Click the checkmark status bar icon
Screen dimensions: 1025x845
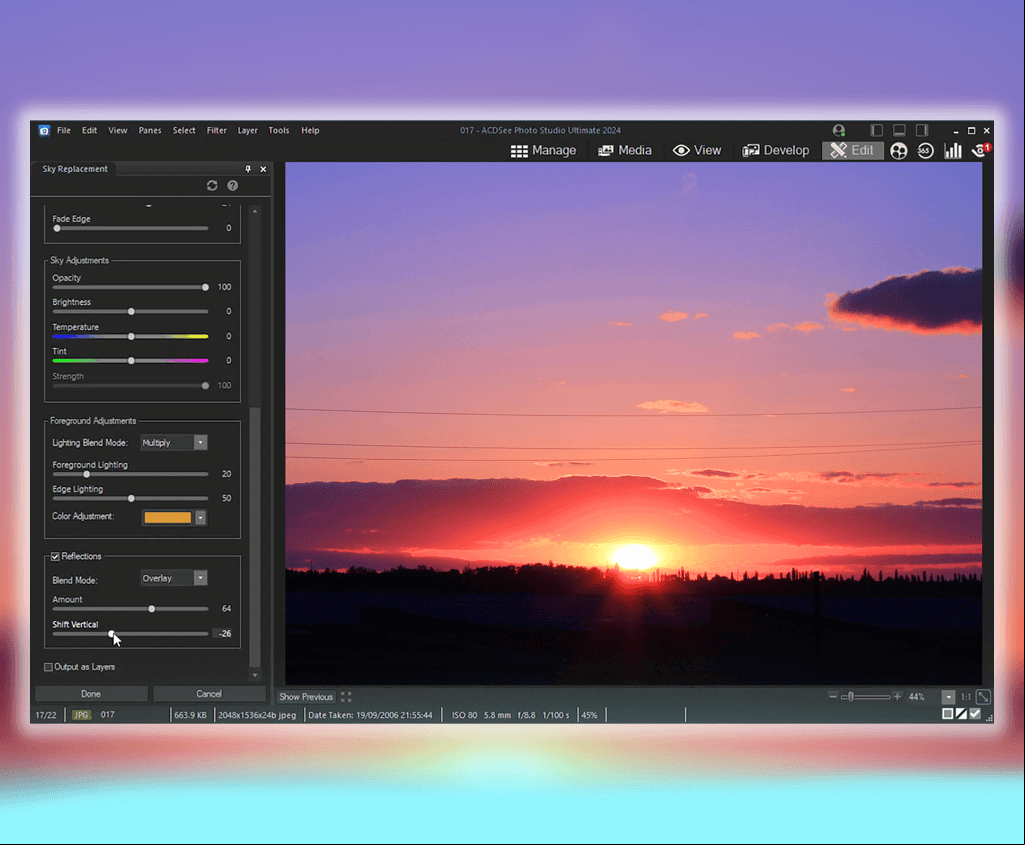[975, 714]
